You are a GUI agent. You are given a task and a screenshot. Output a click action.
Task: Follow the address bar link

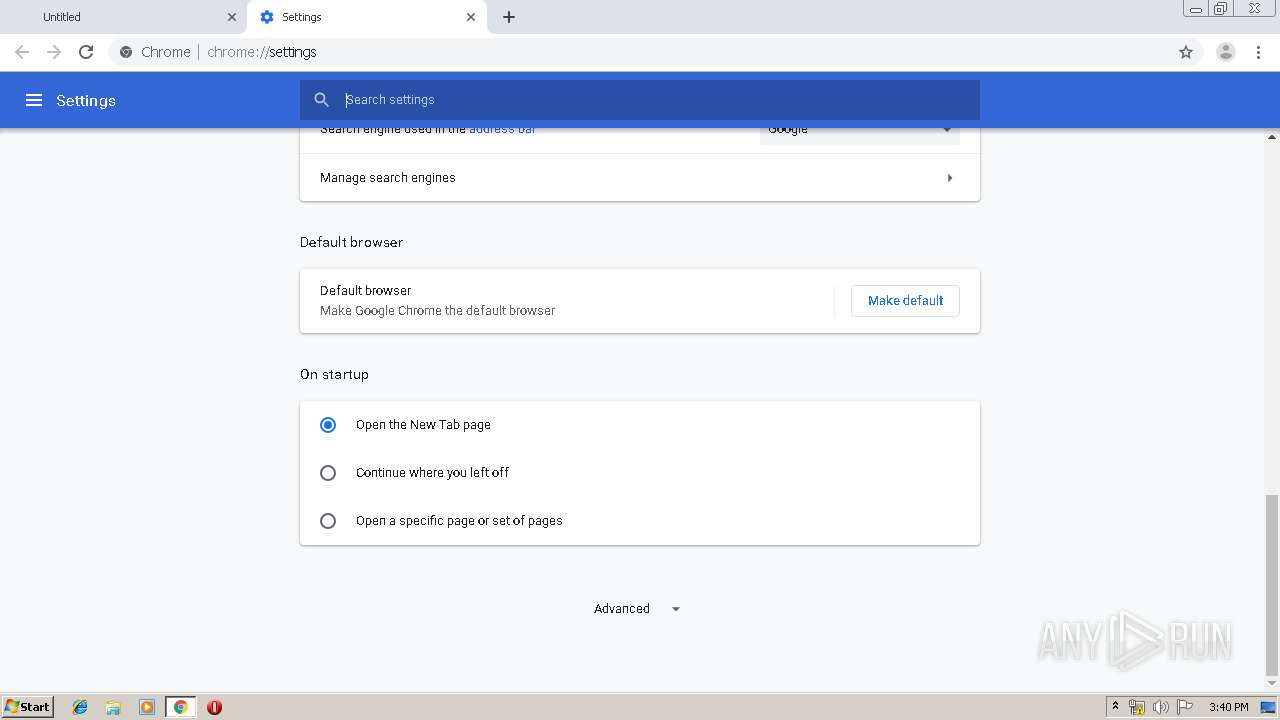pos(502,131)
